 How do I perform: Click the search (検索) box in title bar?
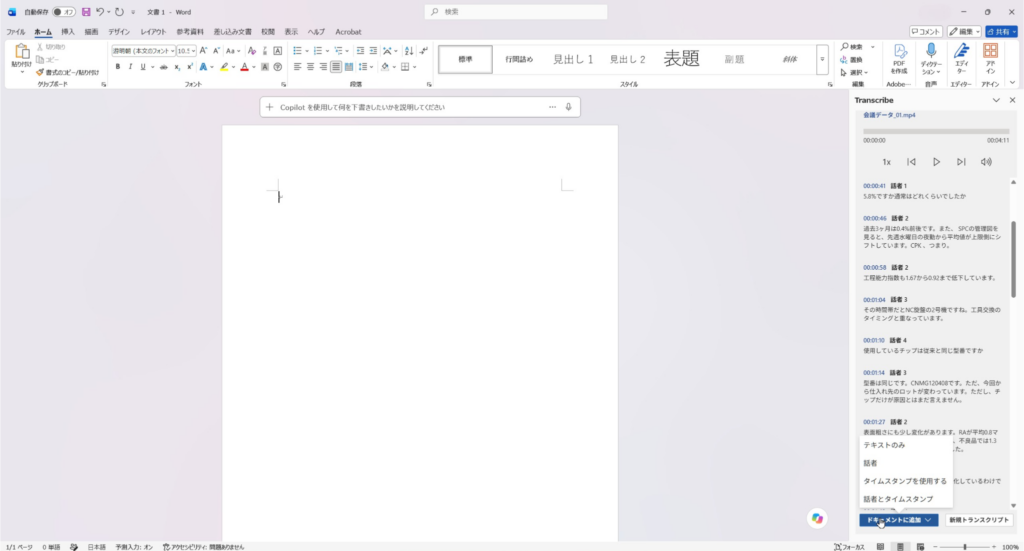(516, 12)
